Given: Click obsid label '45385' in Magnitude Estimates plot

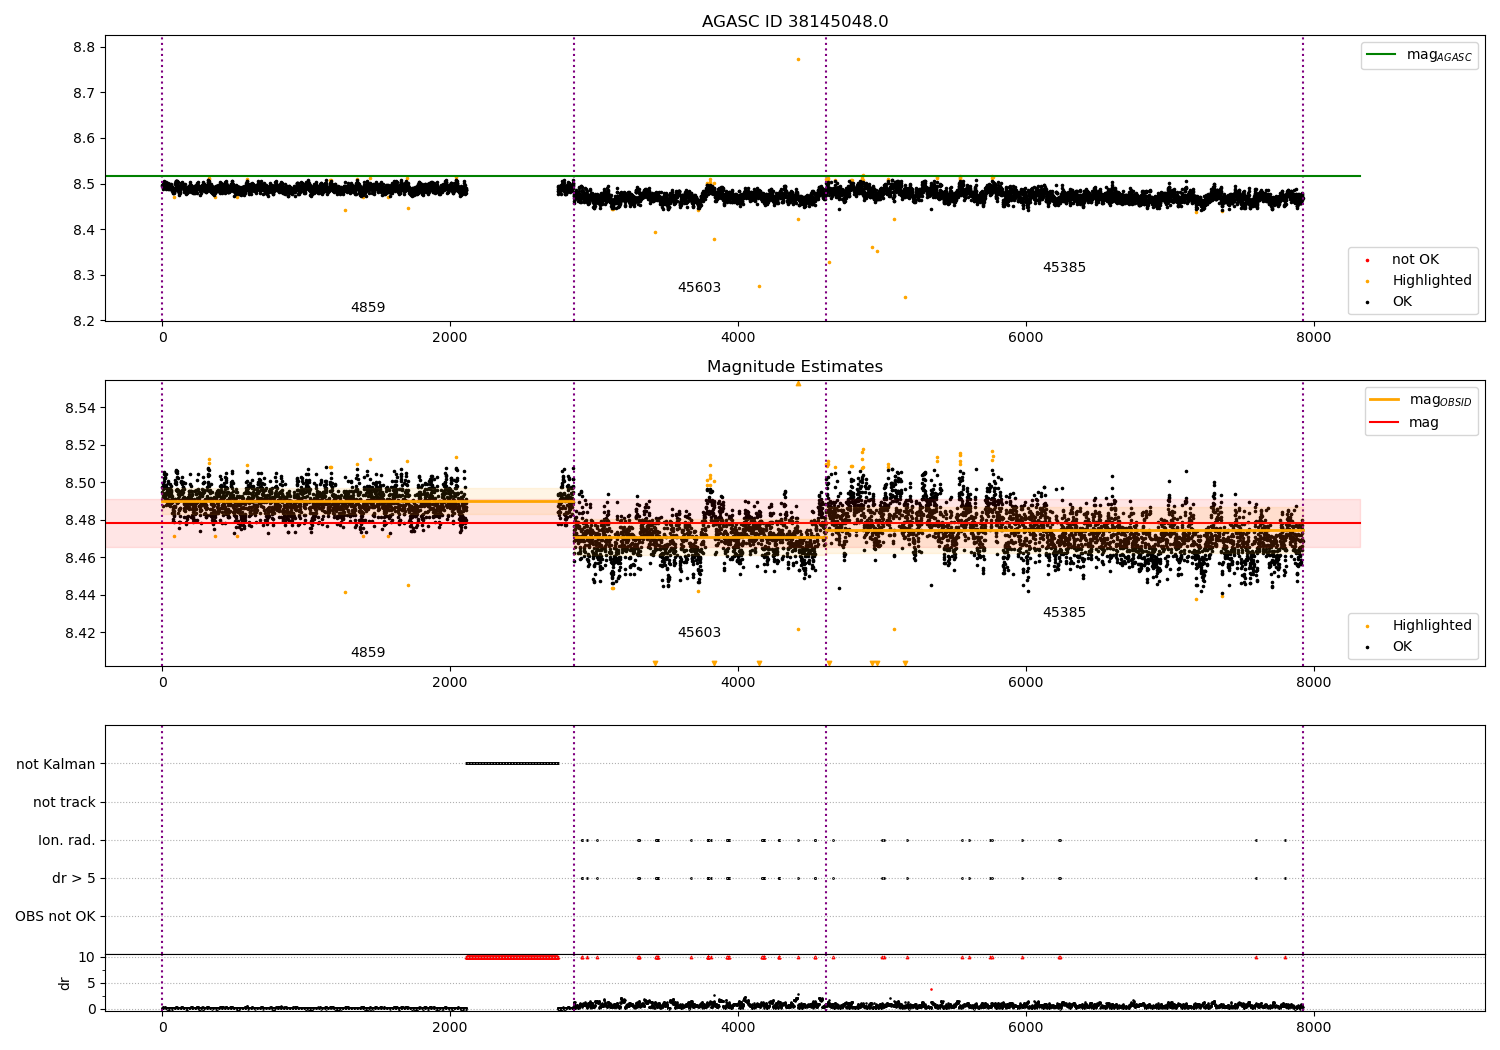Looking at the screenshot, I should tap(1064, 613).
